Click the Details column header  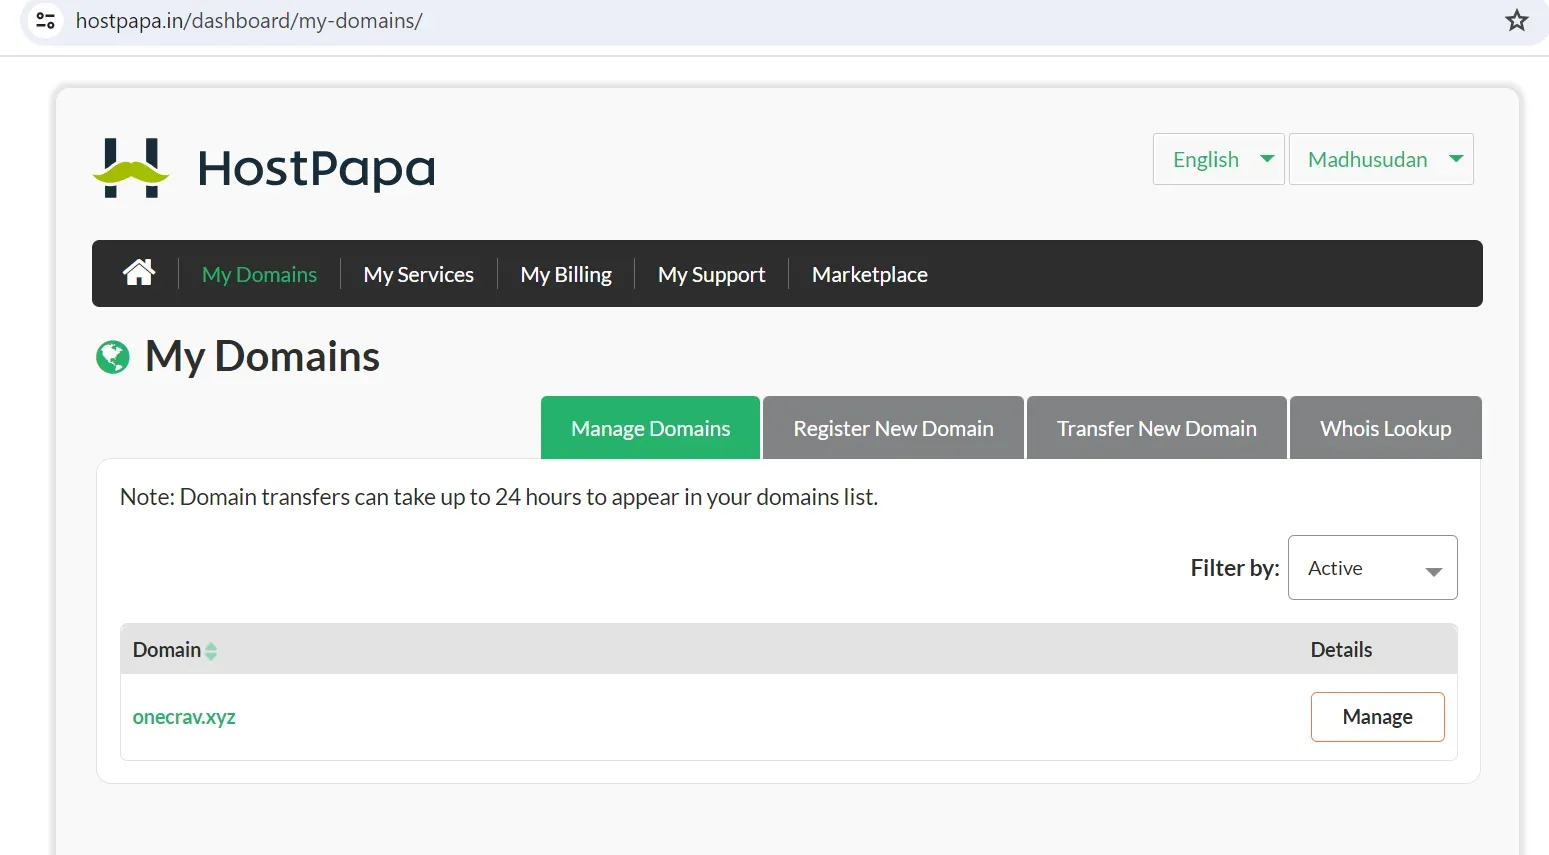pos(1341,650)
